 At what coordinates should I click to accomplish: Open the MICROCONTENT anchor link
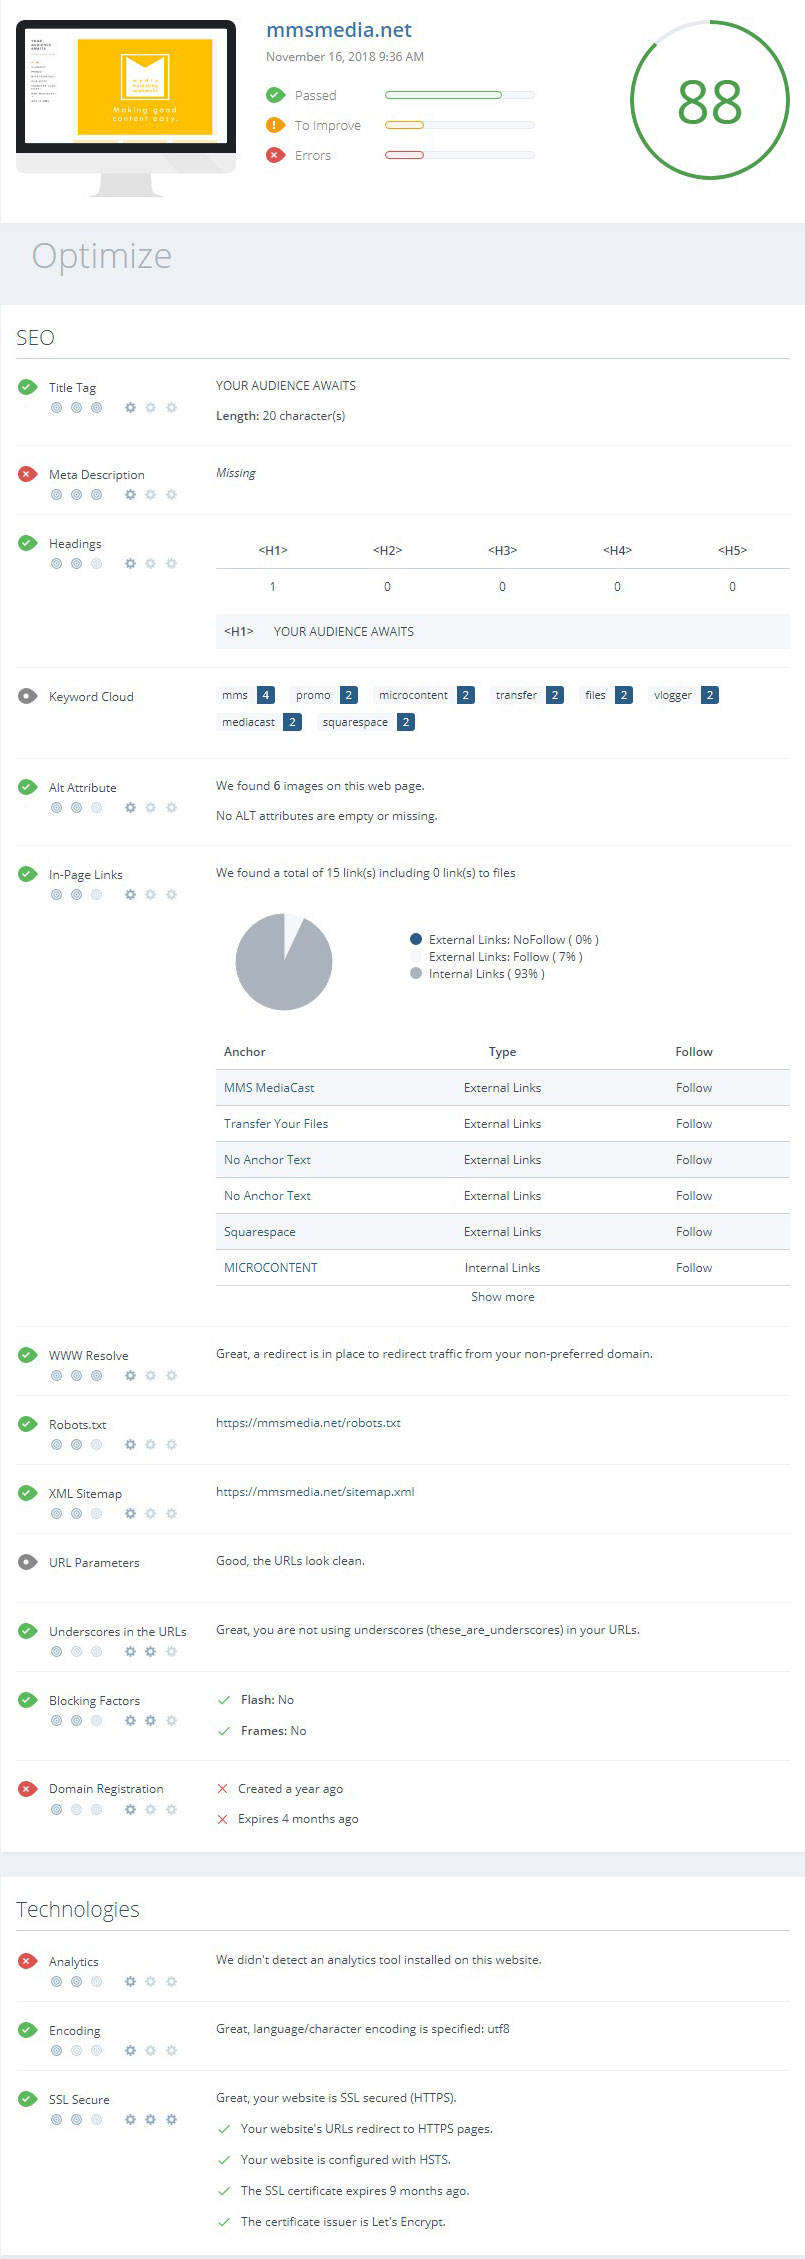coord(271,1268)
